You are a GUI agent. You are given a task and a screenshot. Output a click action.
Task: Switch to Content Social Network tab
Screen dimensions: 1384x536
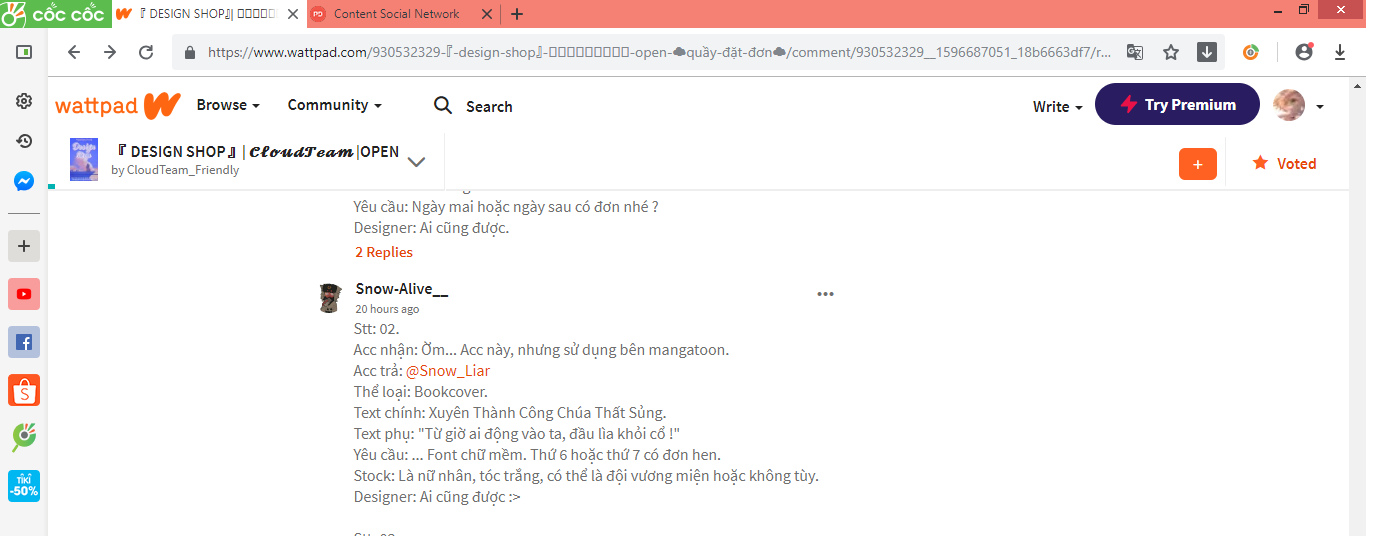coord(401,14)
